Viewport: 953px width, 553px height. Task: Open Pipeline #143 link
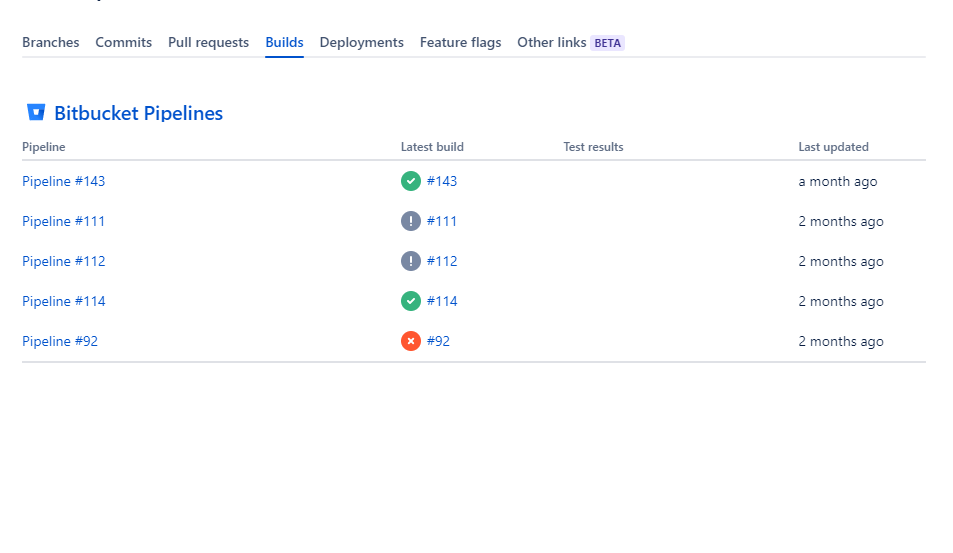(64, 181)
